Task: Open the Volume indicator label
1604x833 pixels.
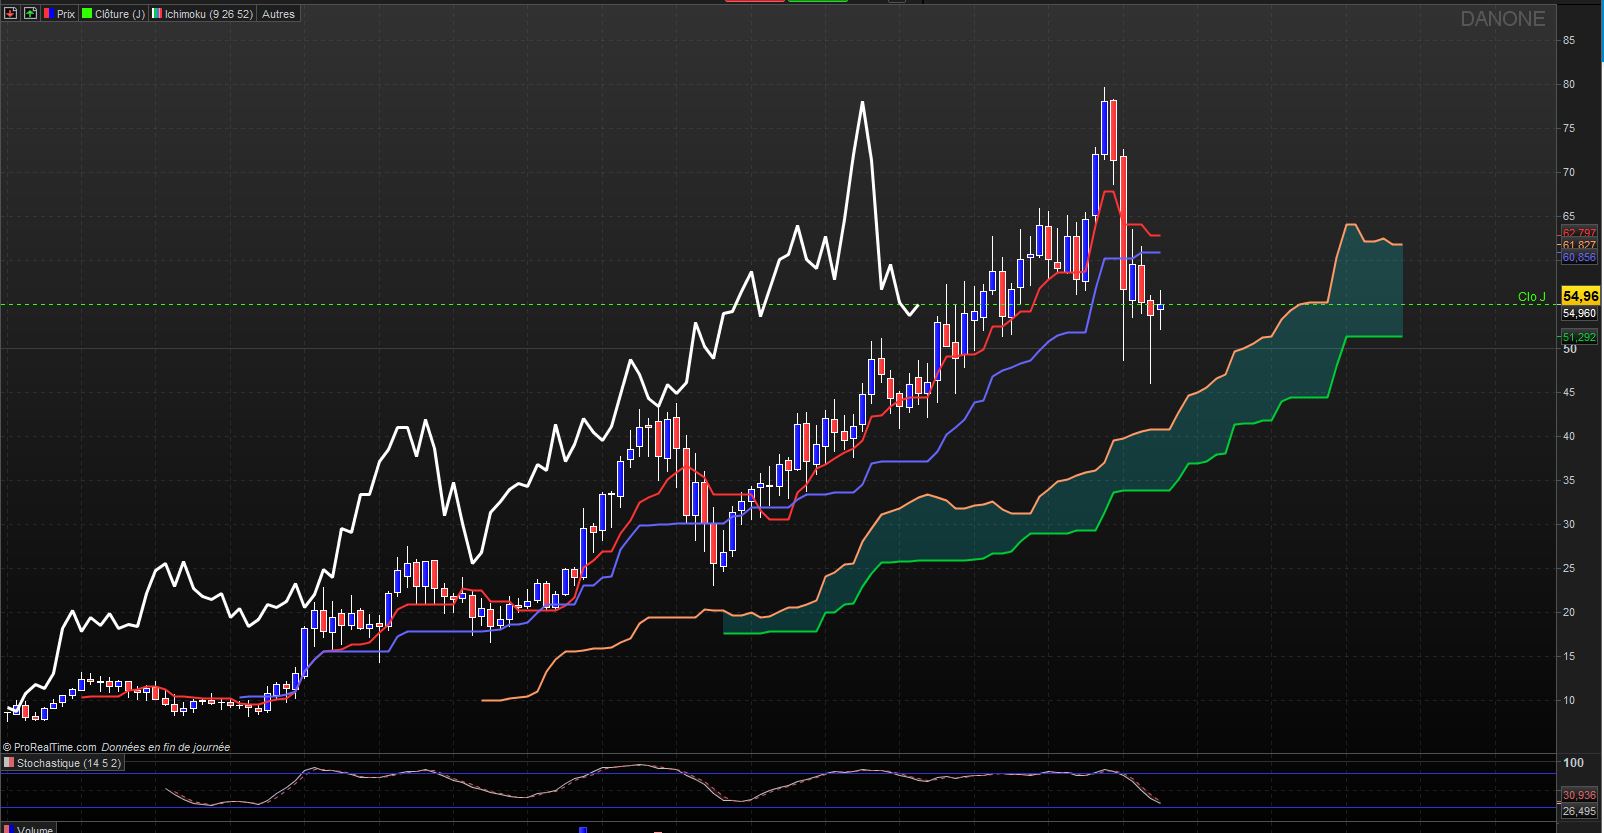Action: 28,829
